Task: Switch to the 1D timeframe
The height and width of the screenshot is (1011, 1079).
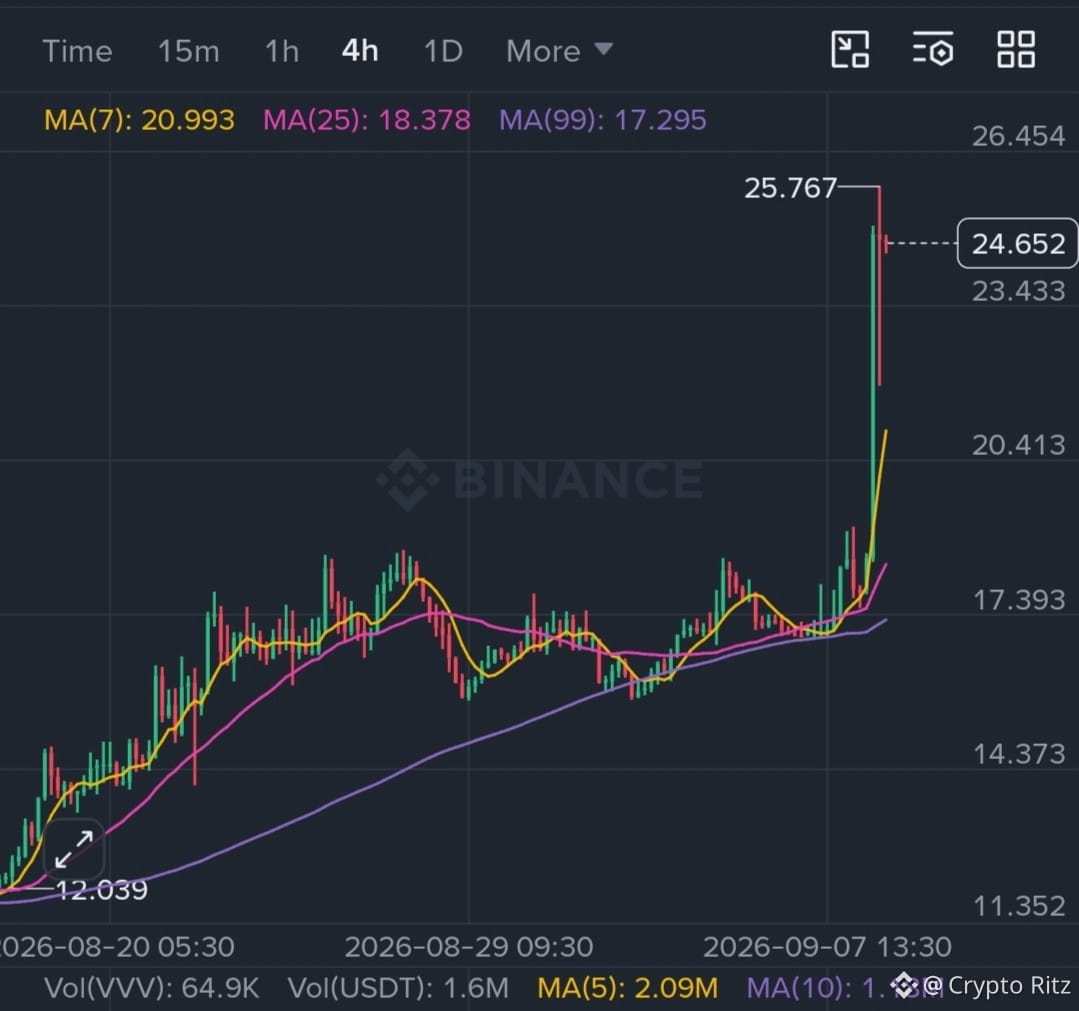Action: (443, 51)
